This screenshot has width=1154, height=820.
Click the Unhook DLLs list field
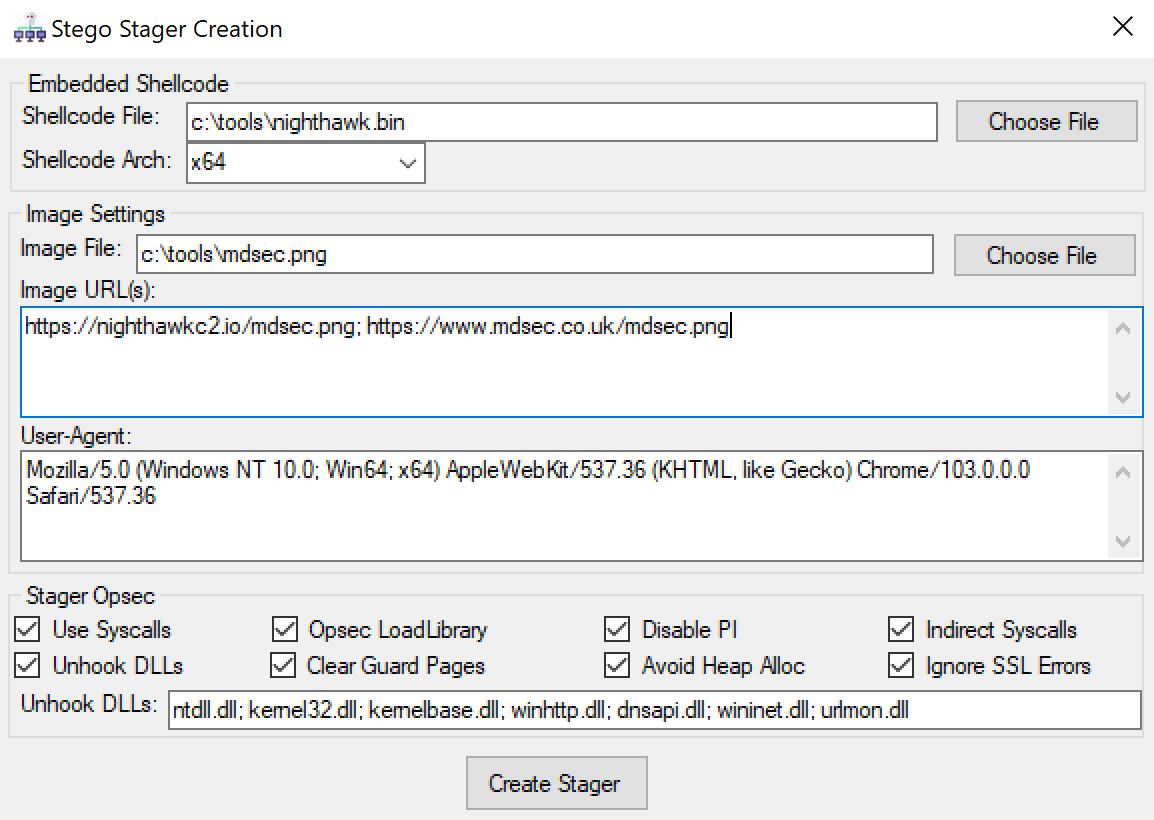pos(654,711)
